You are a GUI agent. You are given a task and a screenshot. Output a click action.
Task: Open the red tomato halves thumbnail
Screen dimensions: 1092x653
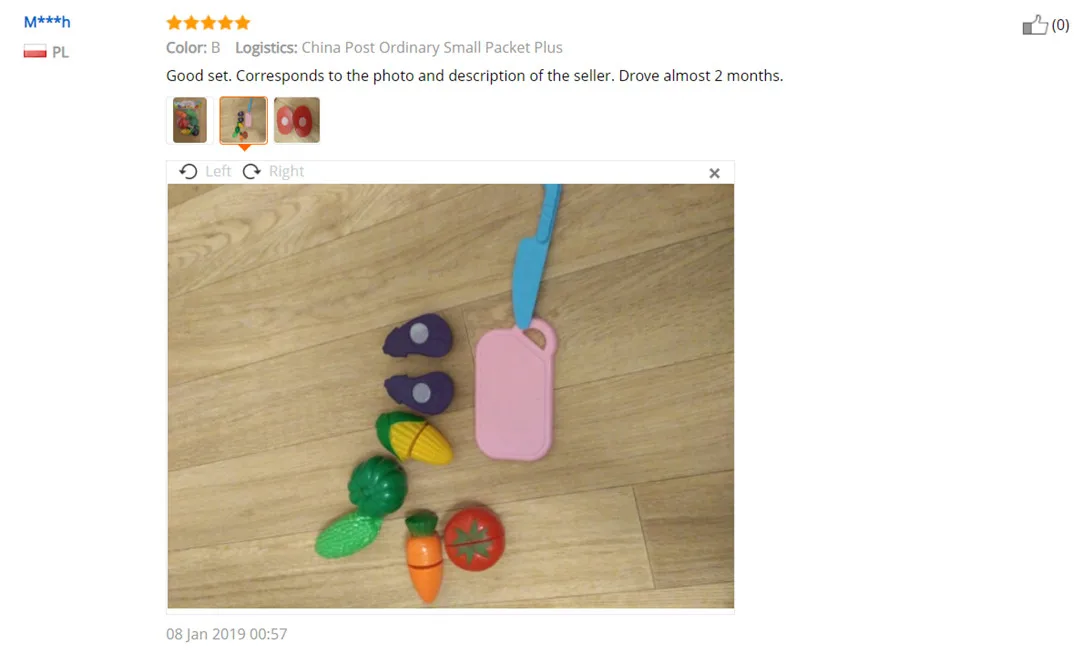click(x=297, y=120)
